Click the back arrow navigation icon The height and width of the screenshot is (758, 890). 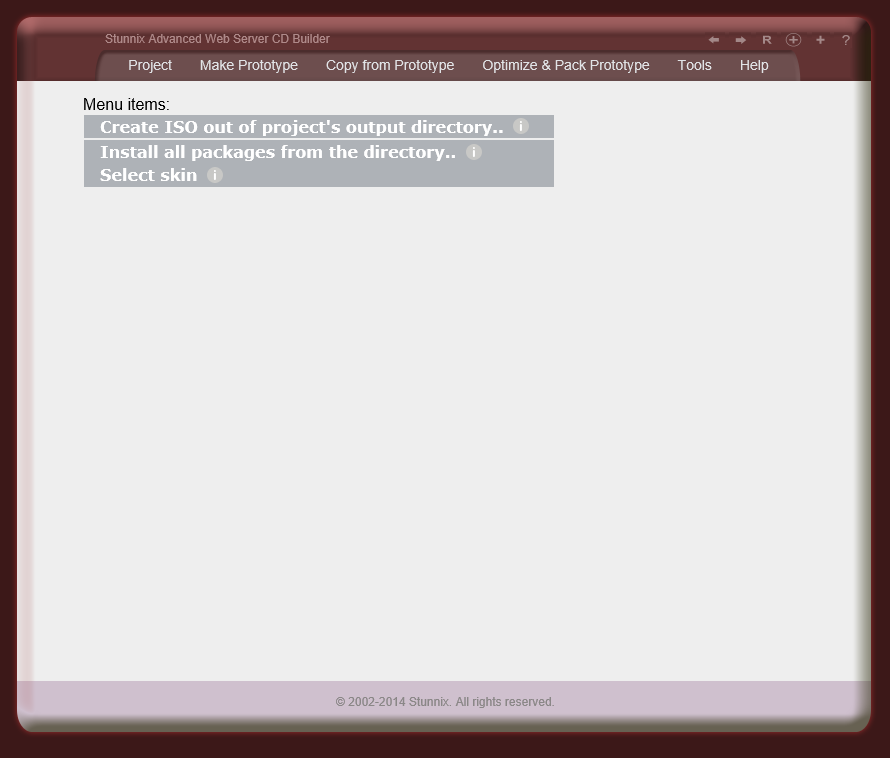(714, 39)
